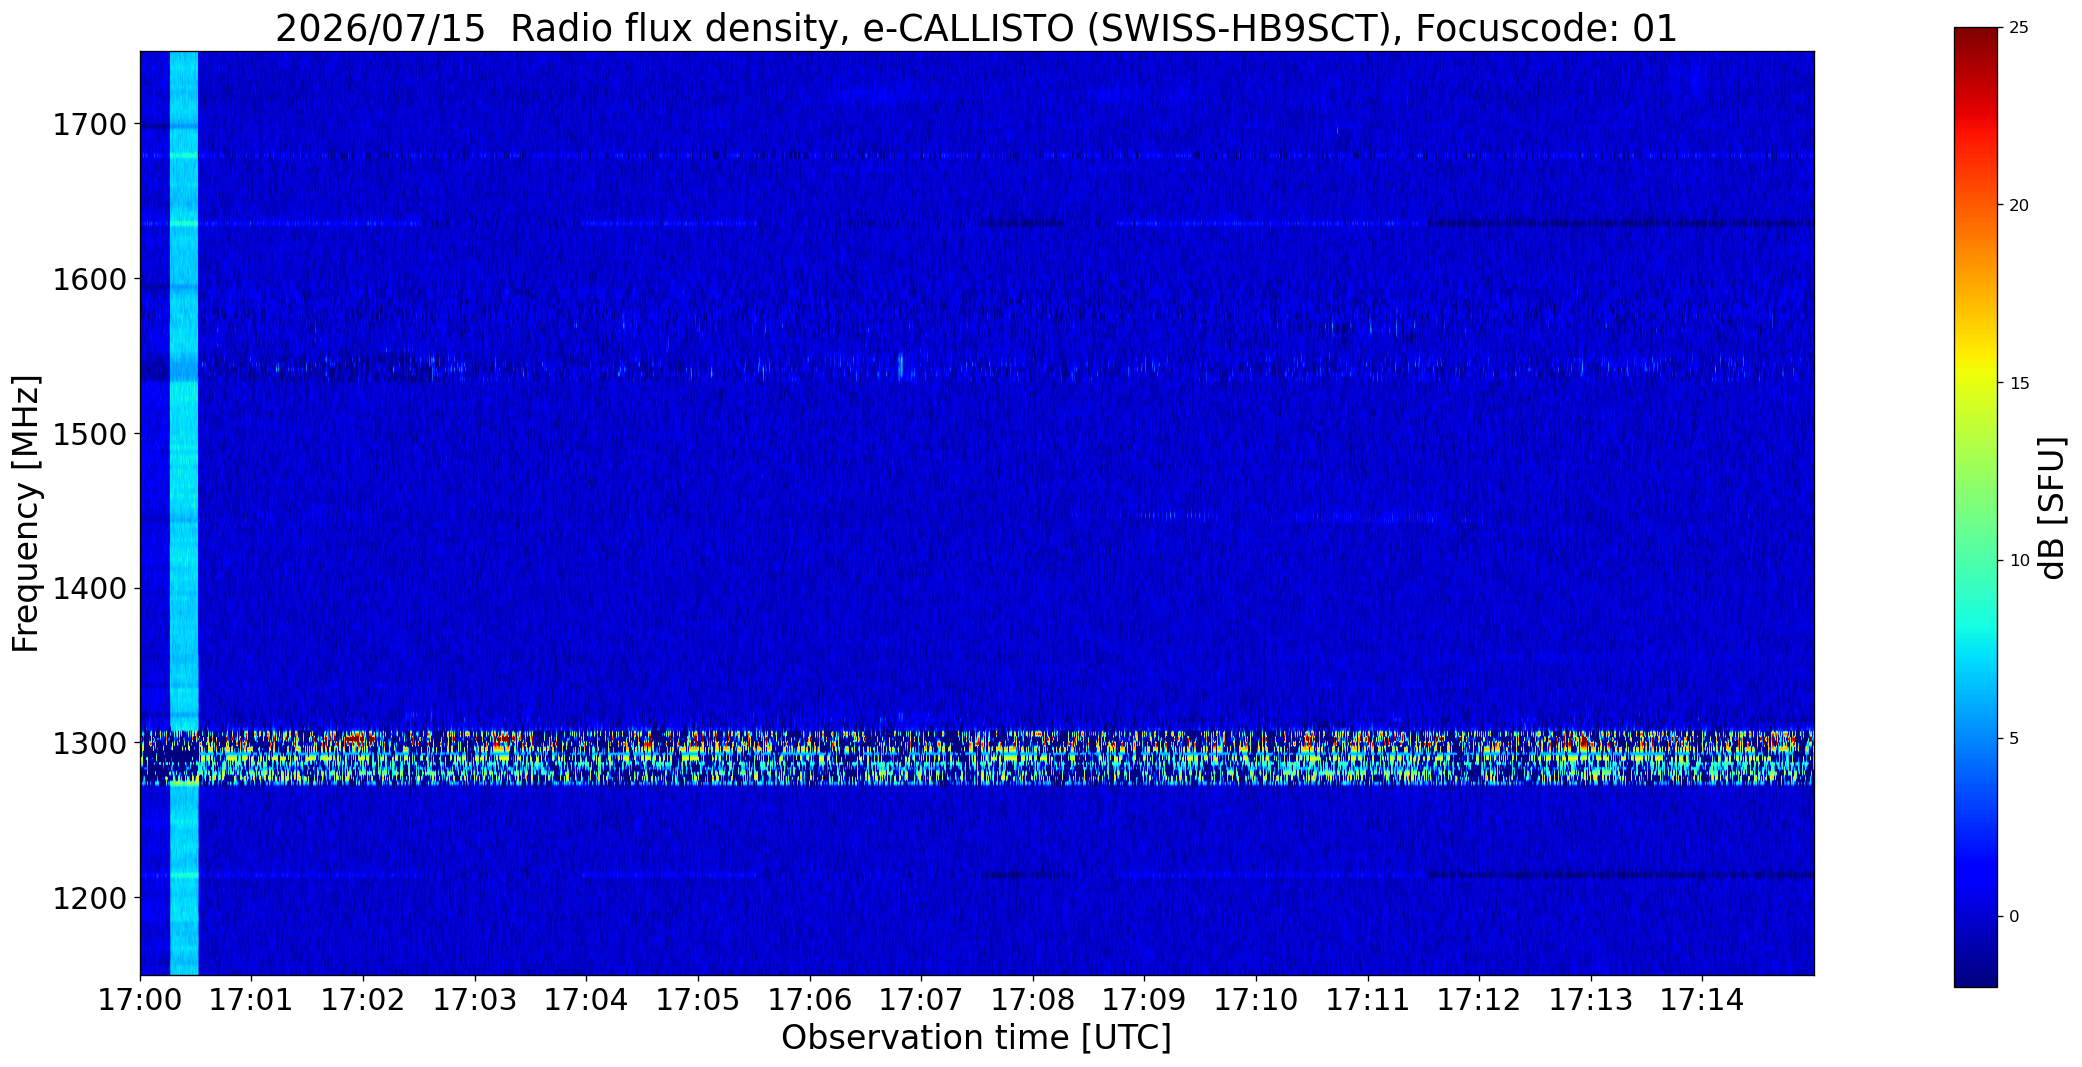Viewport: 2082px width, 1067px height.
Task: Click the 17:10 time tick label
Action: (1256, 1000)
